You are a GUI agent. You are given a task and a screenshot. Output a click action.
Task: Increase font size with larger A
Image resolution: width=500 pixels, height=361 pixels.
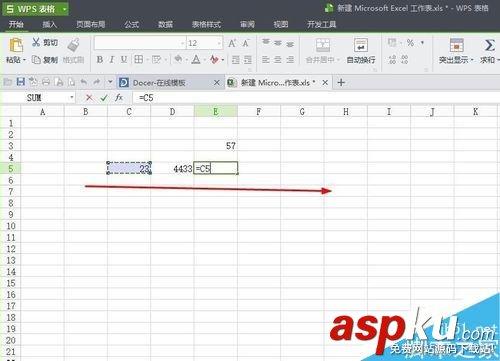click(232, 43)
